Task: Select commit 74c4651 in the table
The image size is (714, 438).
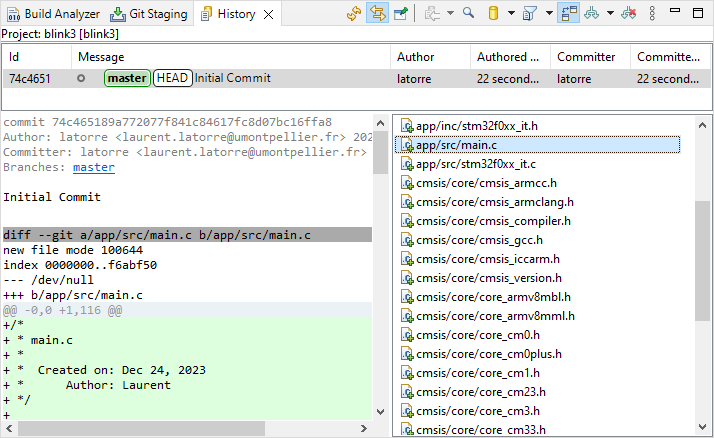Action: pos(357,78)
